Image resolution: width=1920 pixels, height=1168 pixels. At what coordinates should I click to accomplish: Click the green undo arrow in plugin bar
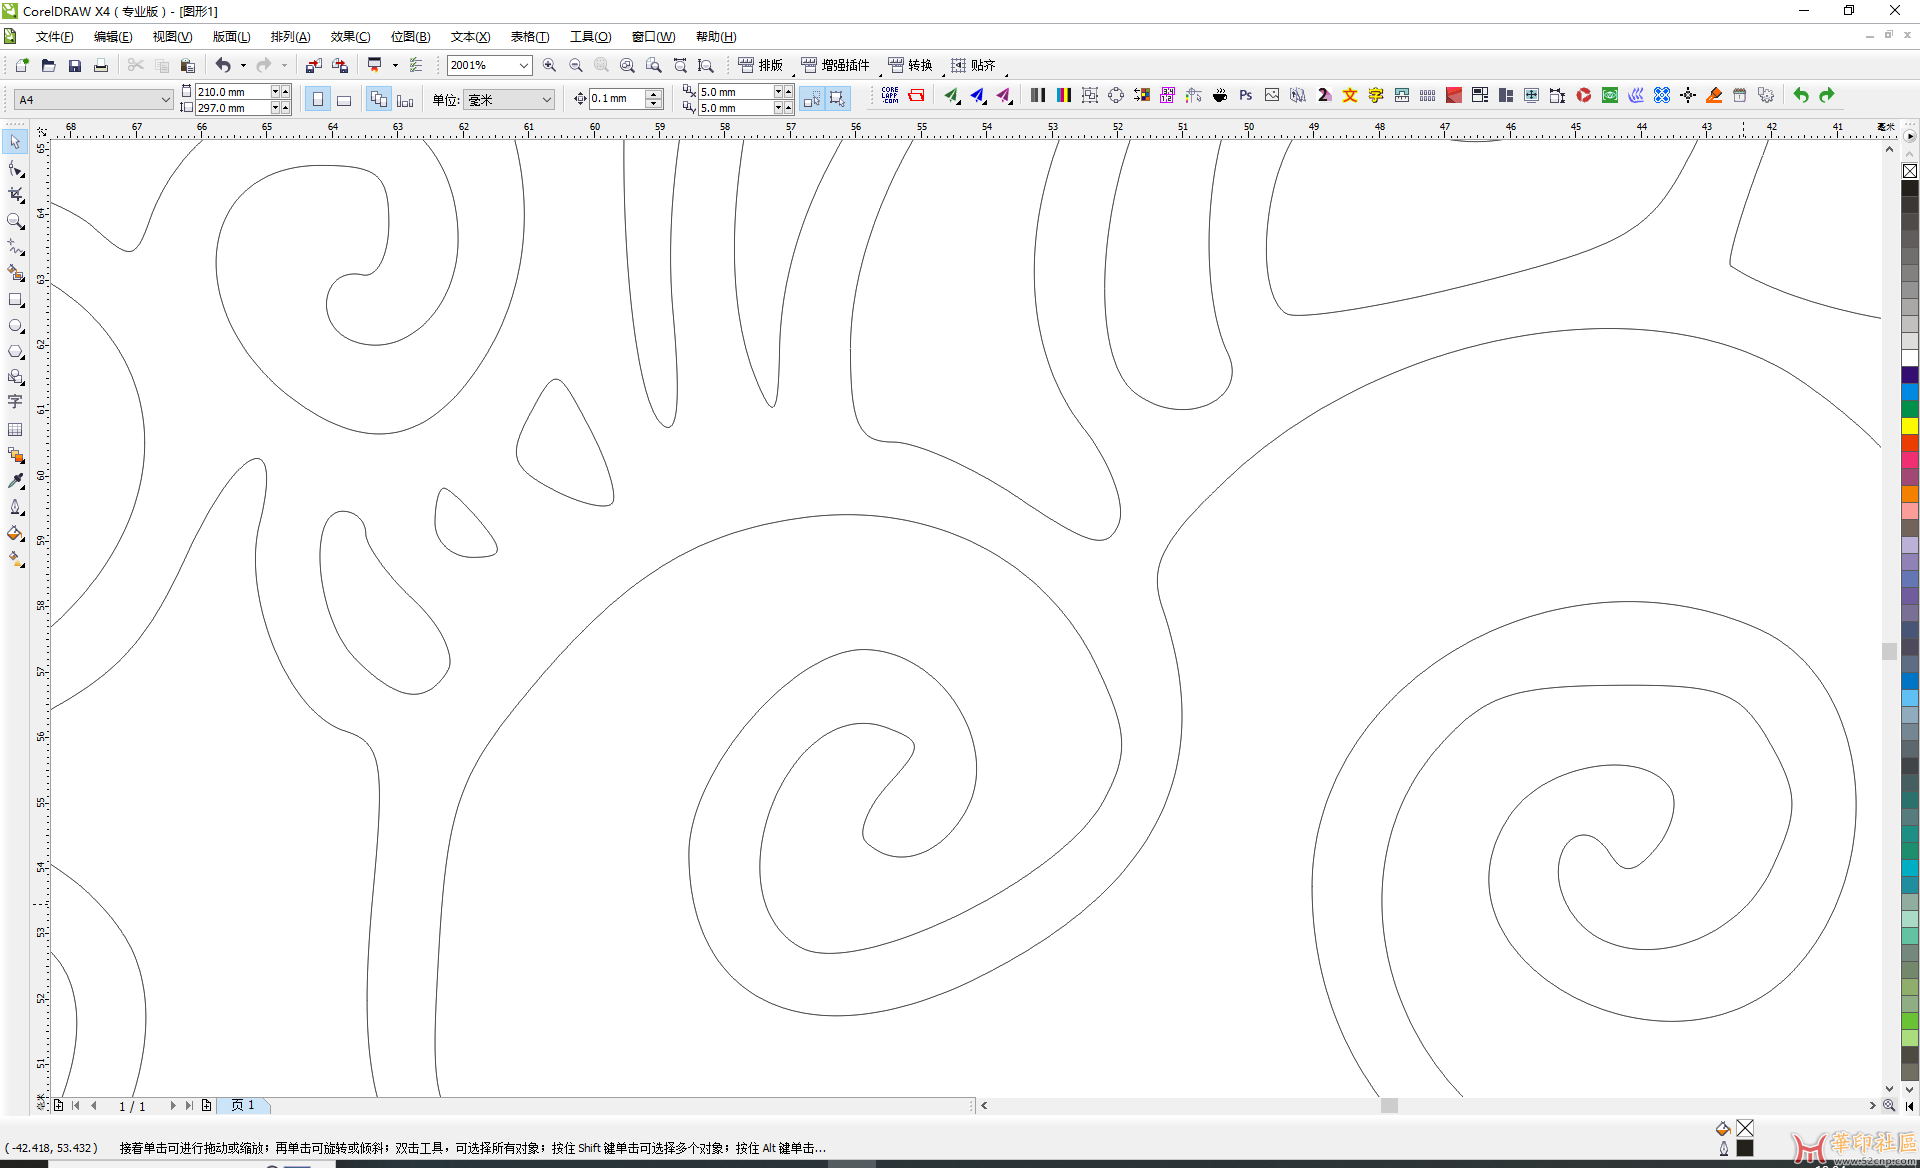(1801, 95)
